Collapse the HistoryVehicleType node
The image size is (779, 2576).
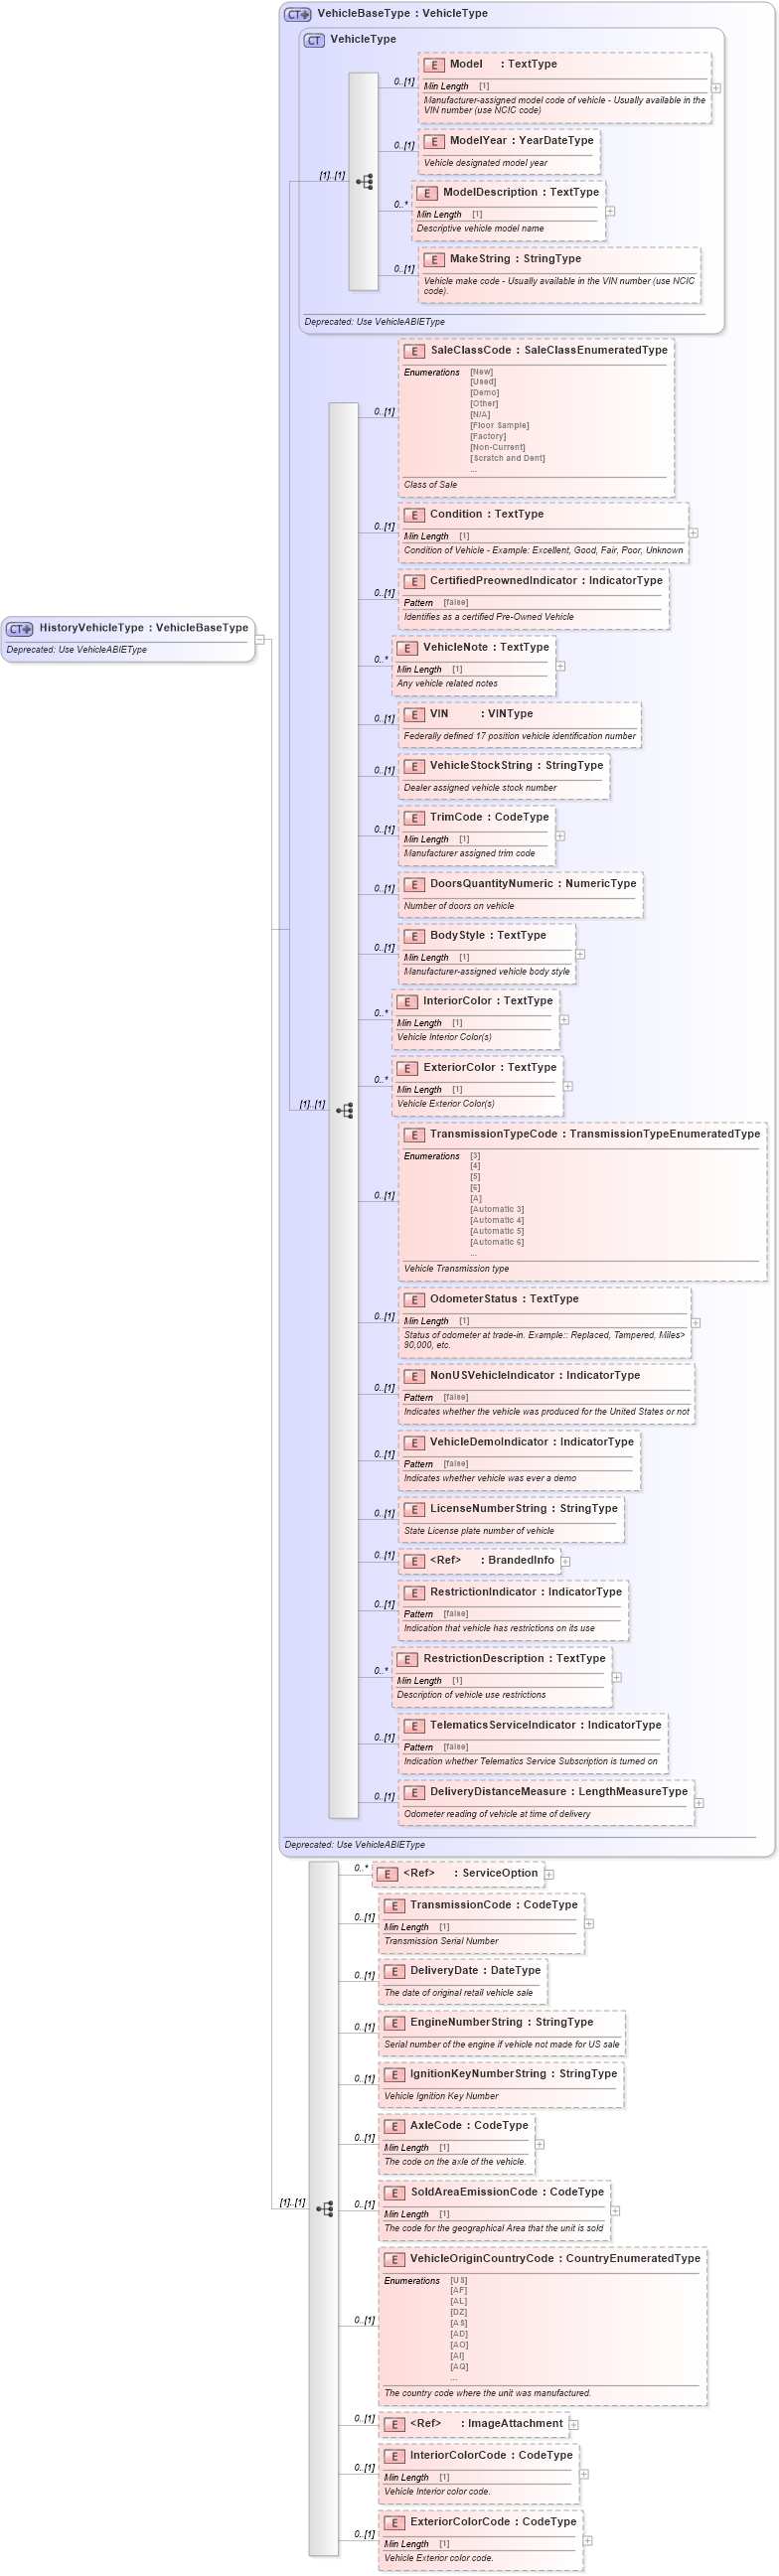tap(260, 639)
